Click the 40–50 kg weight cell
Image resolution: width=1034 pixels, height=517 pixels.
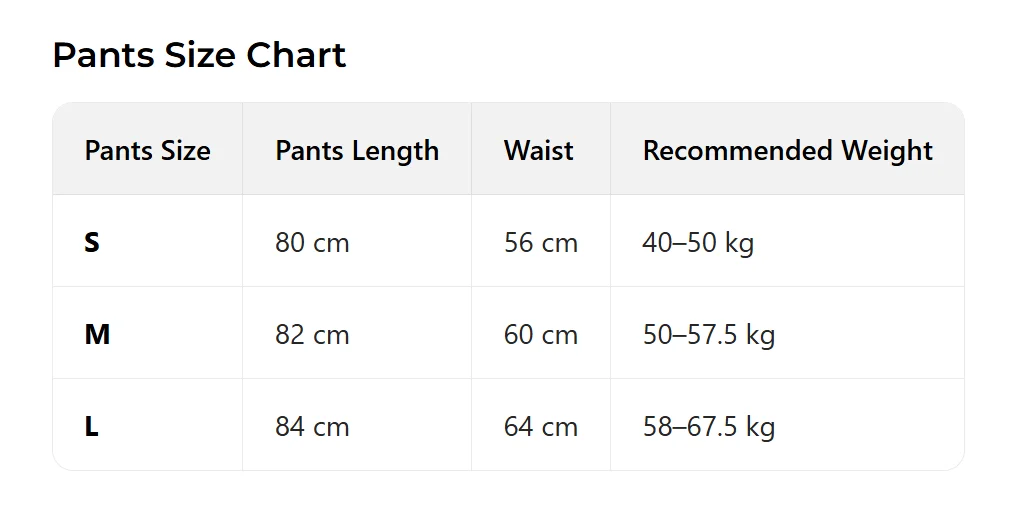point(698,243)
